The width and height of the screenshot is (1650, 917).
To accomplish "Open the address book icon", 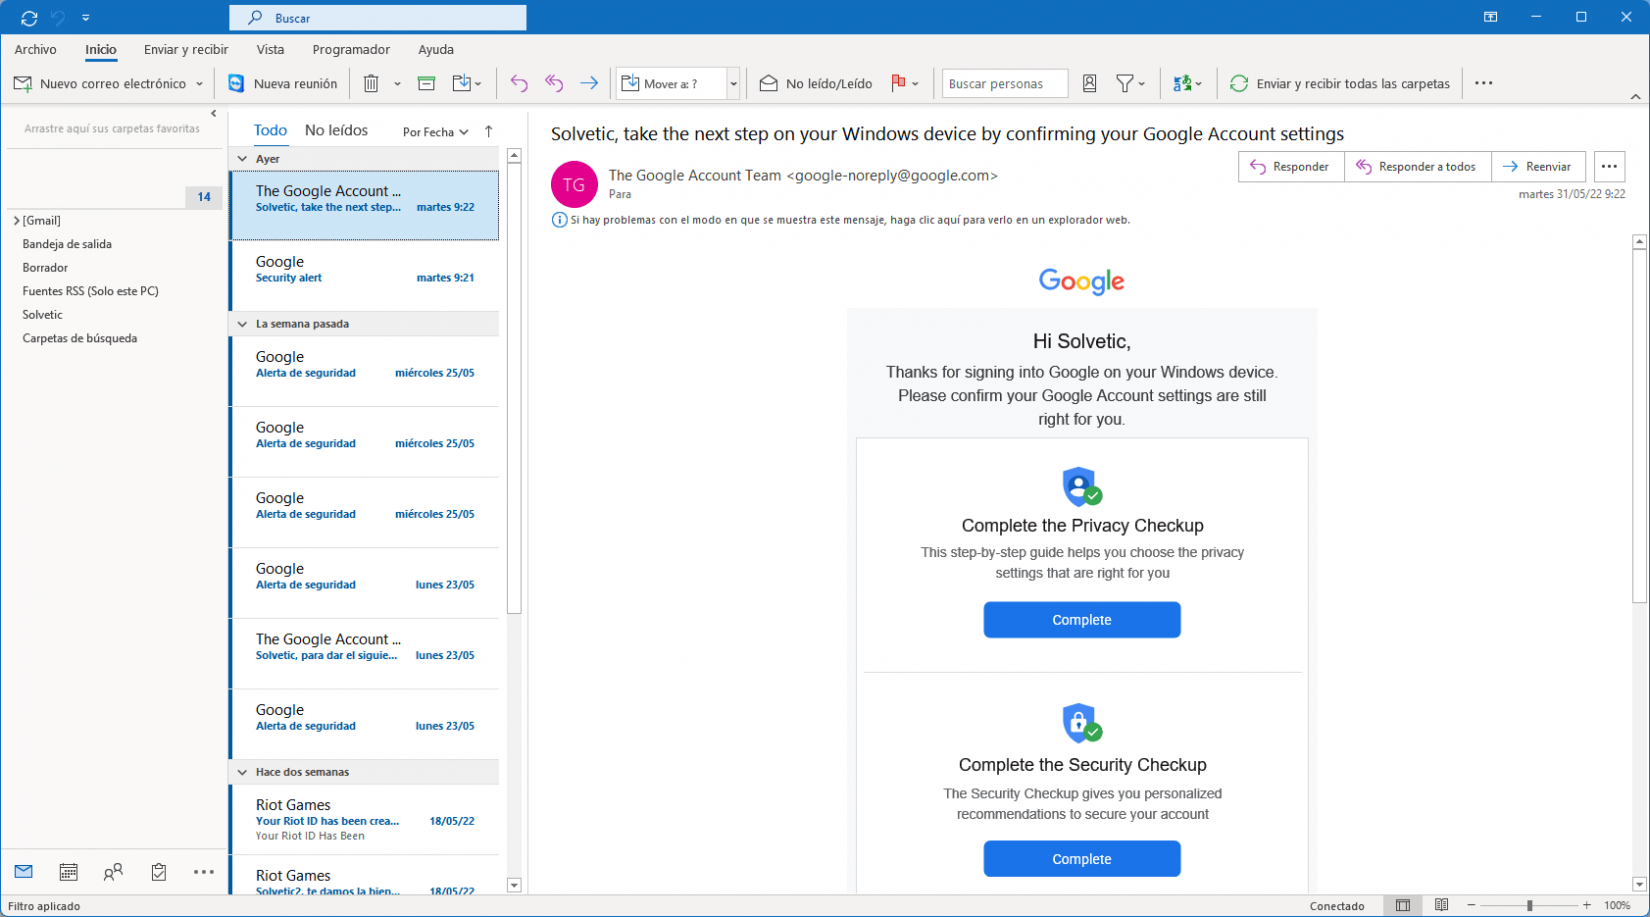I will (1090, 84).
